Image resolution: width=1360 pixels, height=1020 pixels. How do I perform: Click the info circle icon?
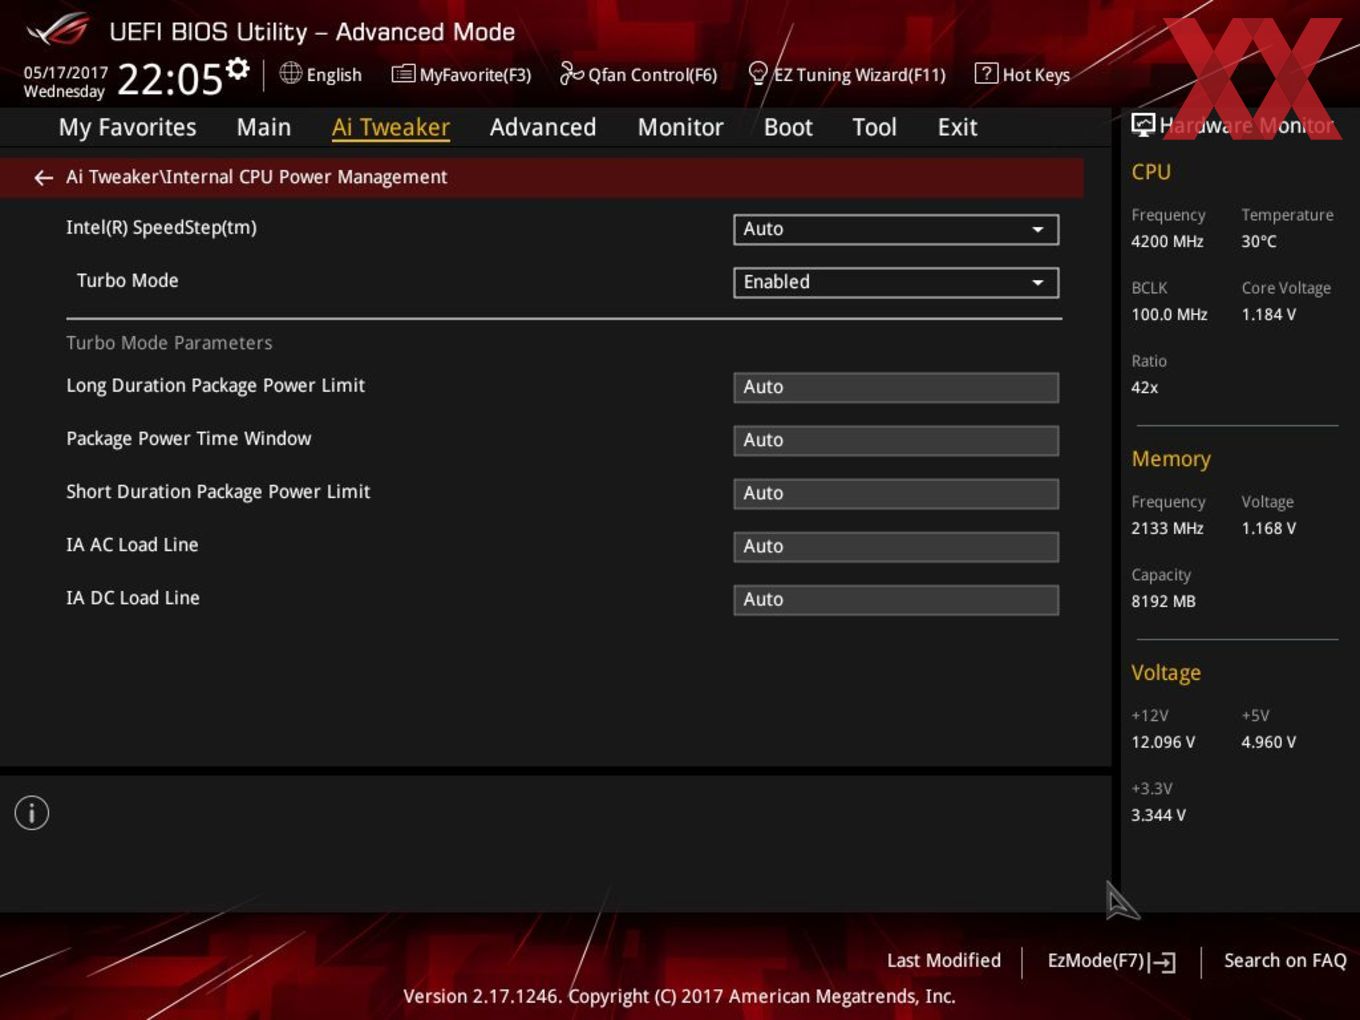click(x=32, y=813)
